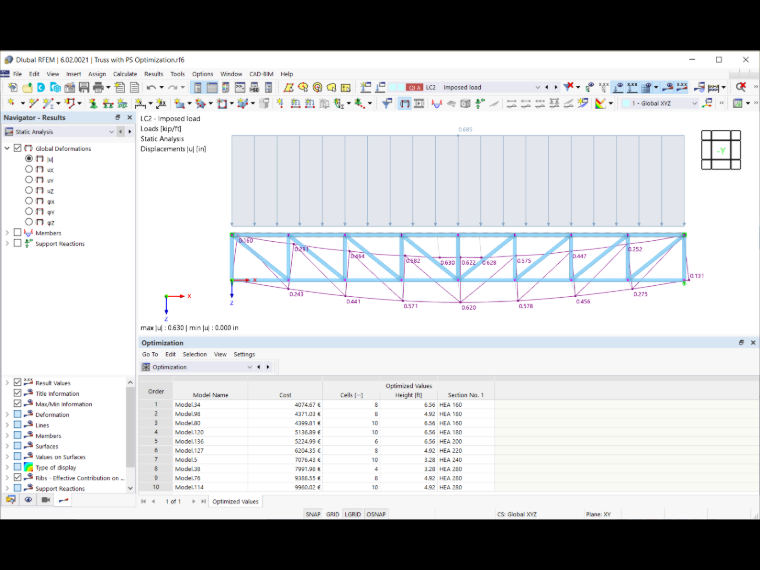Uncheck the Max/Min Information checkbox
This screenshot has width=760, height=570.
pyautogui.click(x=17, y=404)
